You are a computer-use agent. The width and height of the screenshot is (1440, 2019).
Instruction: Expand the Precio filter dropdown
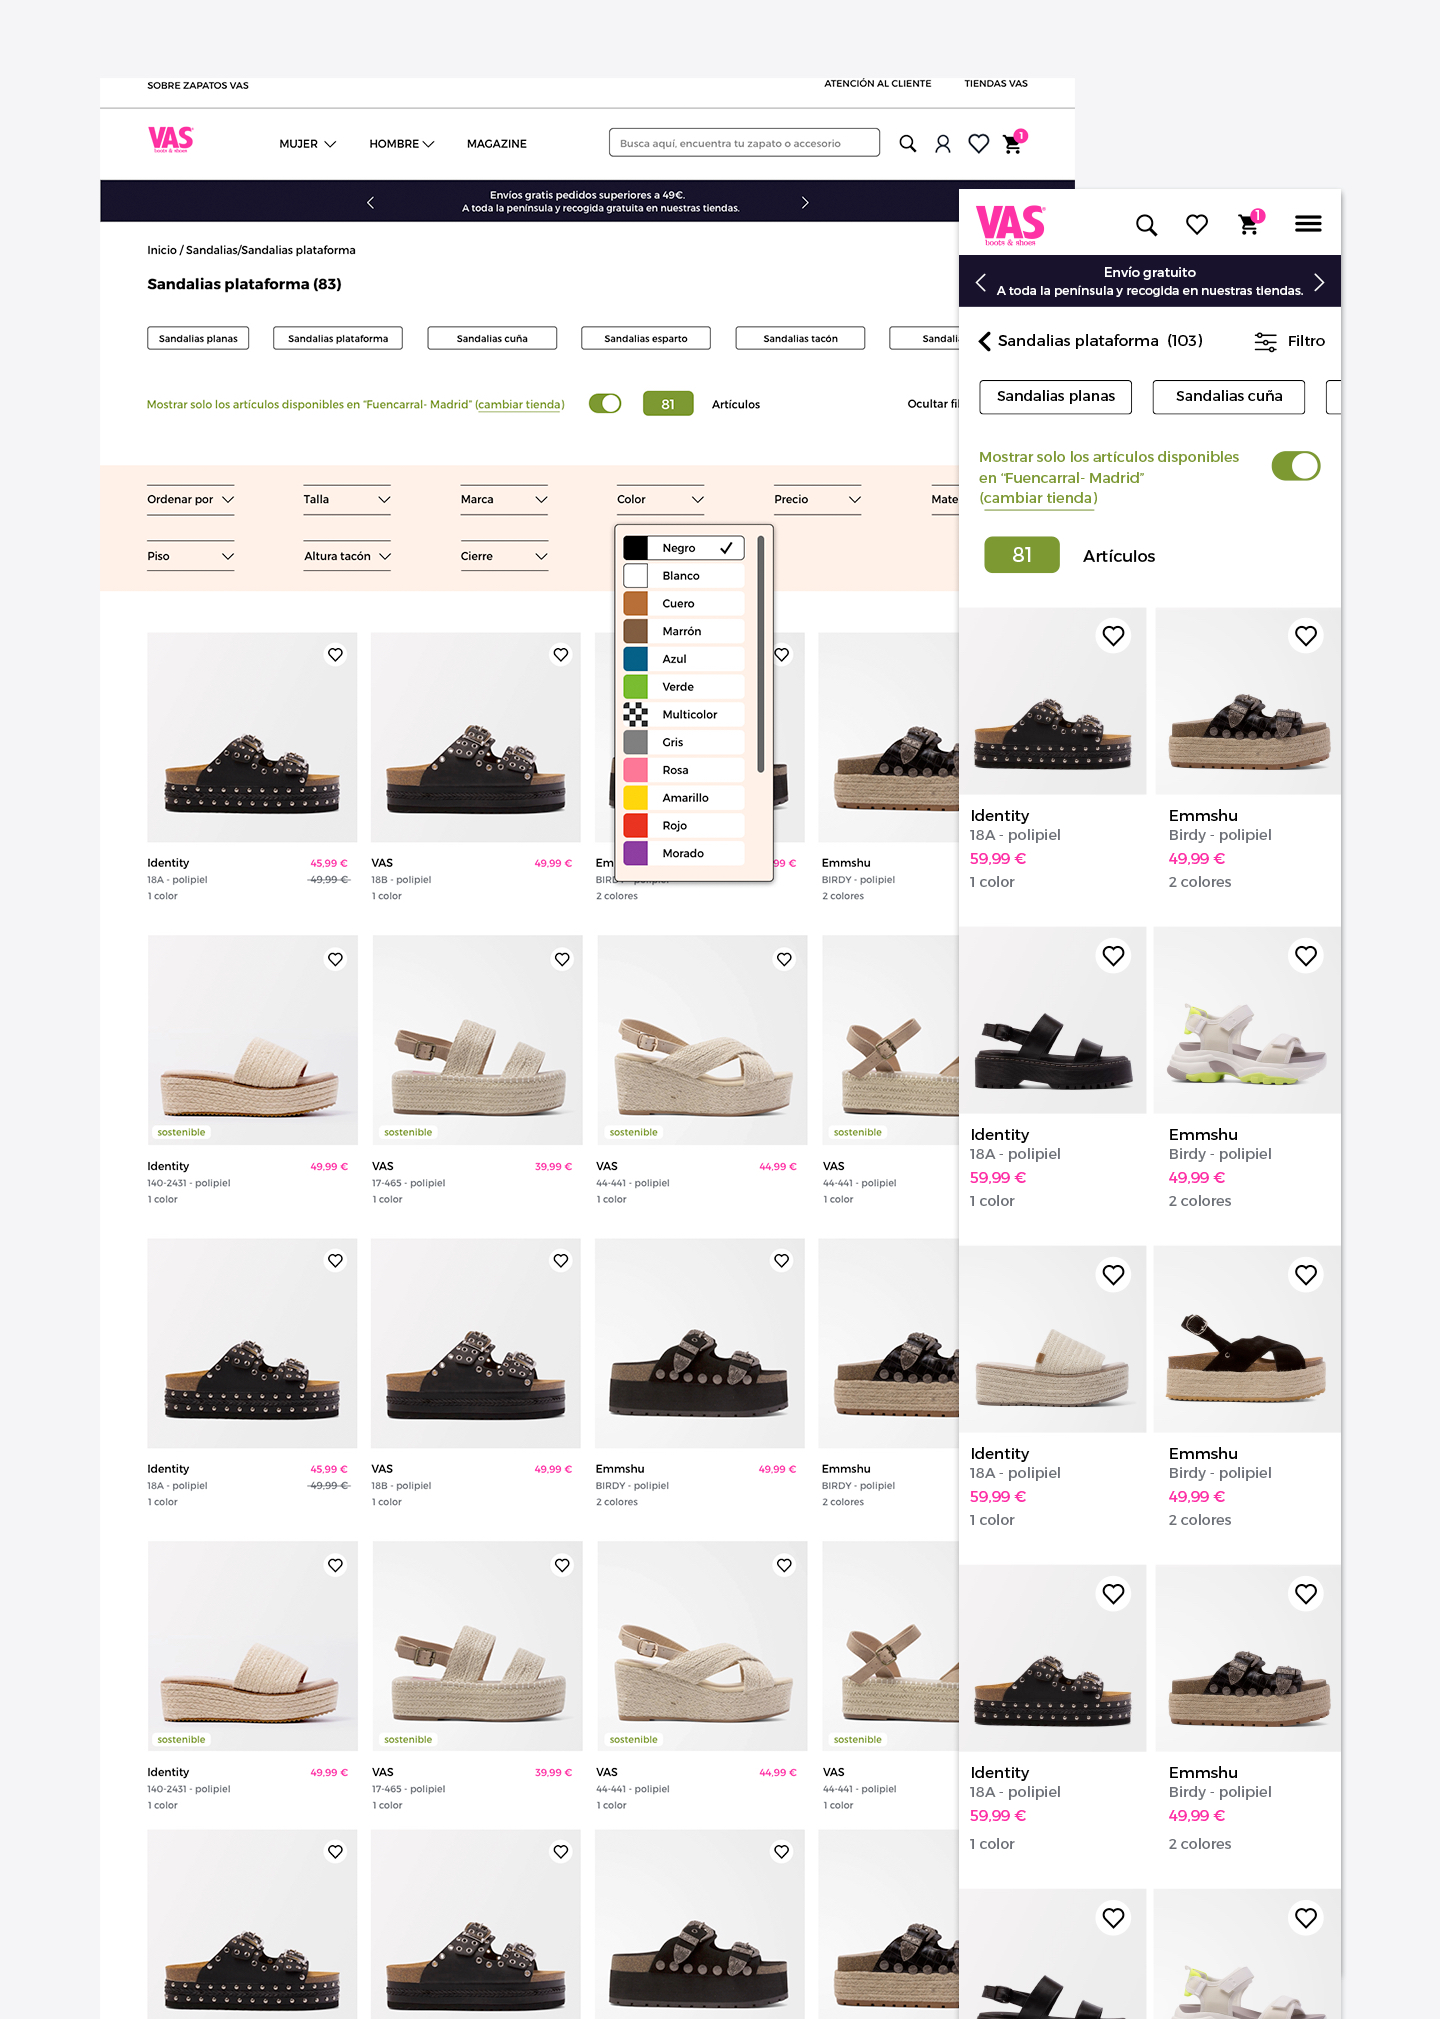click(x=817, y=500)
